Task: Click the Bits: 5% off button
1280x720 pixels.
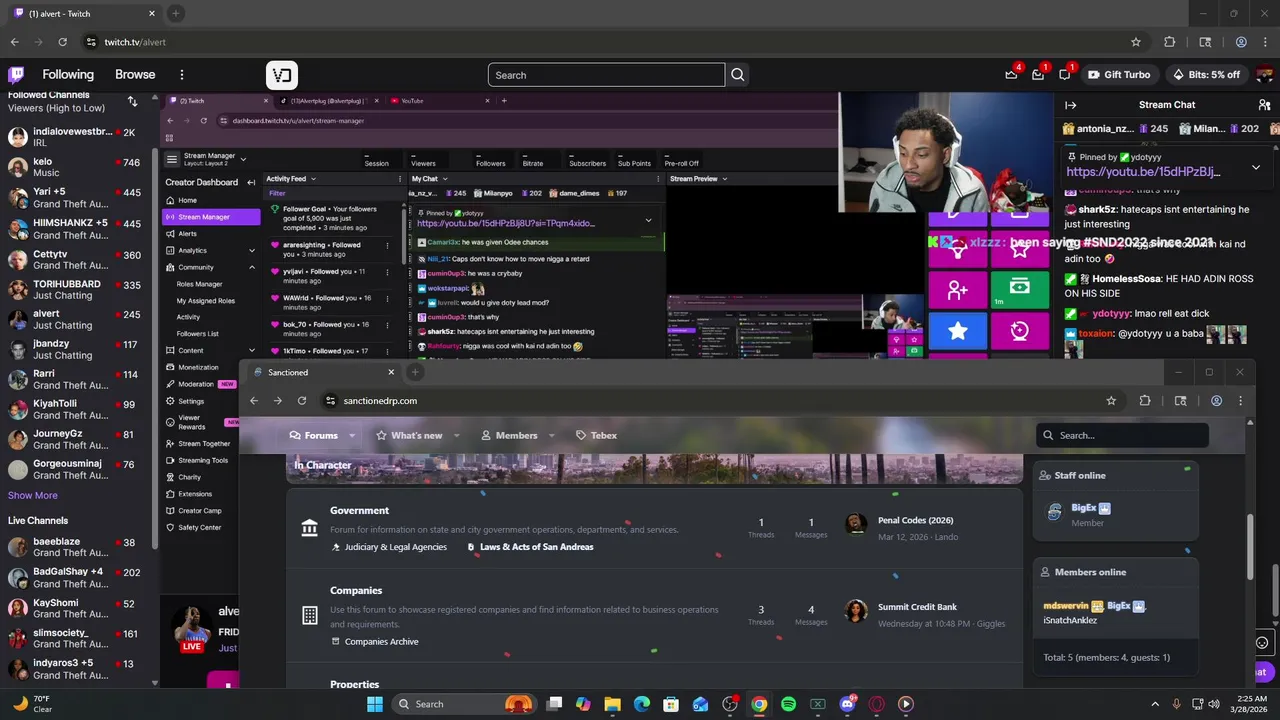Action: pos(1206,75)
